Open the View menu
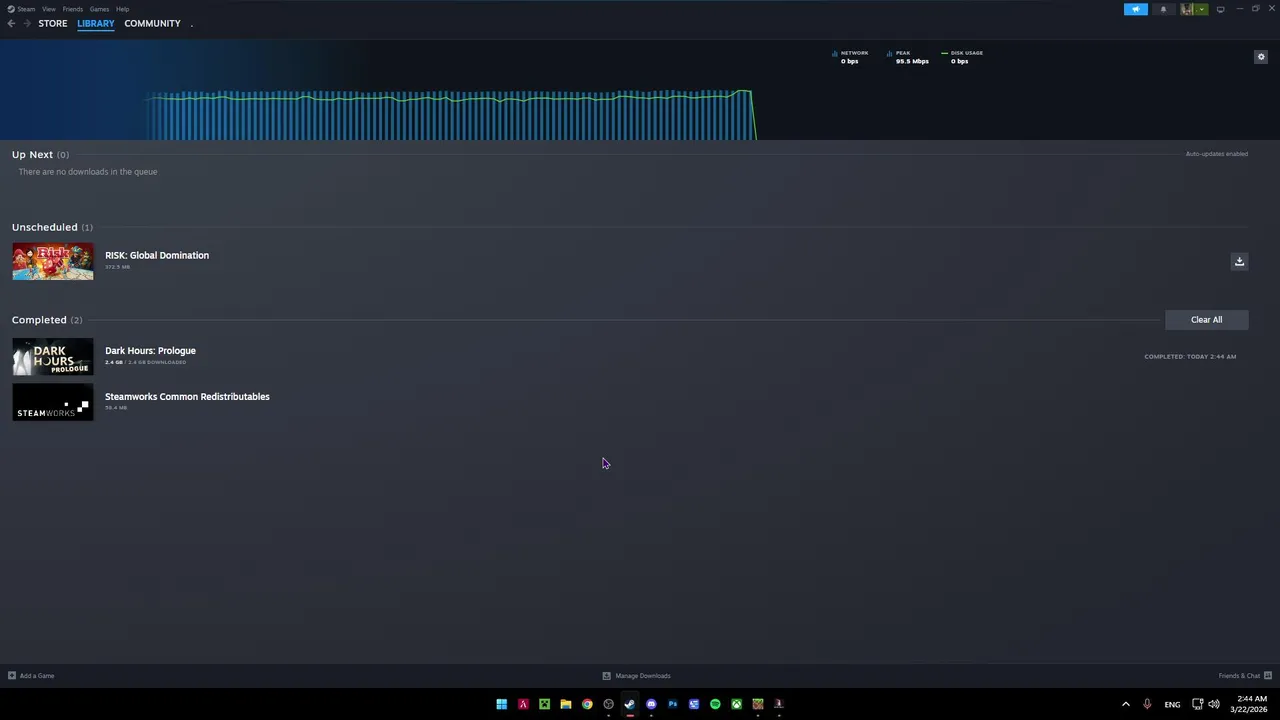 [49, 9]
